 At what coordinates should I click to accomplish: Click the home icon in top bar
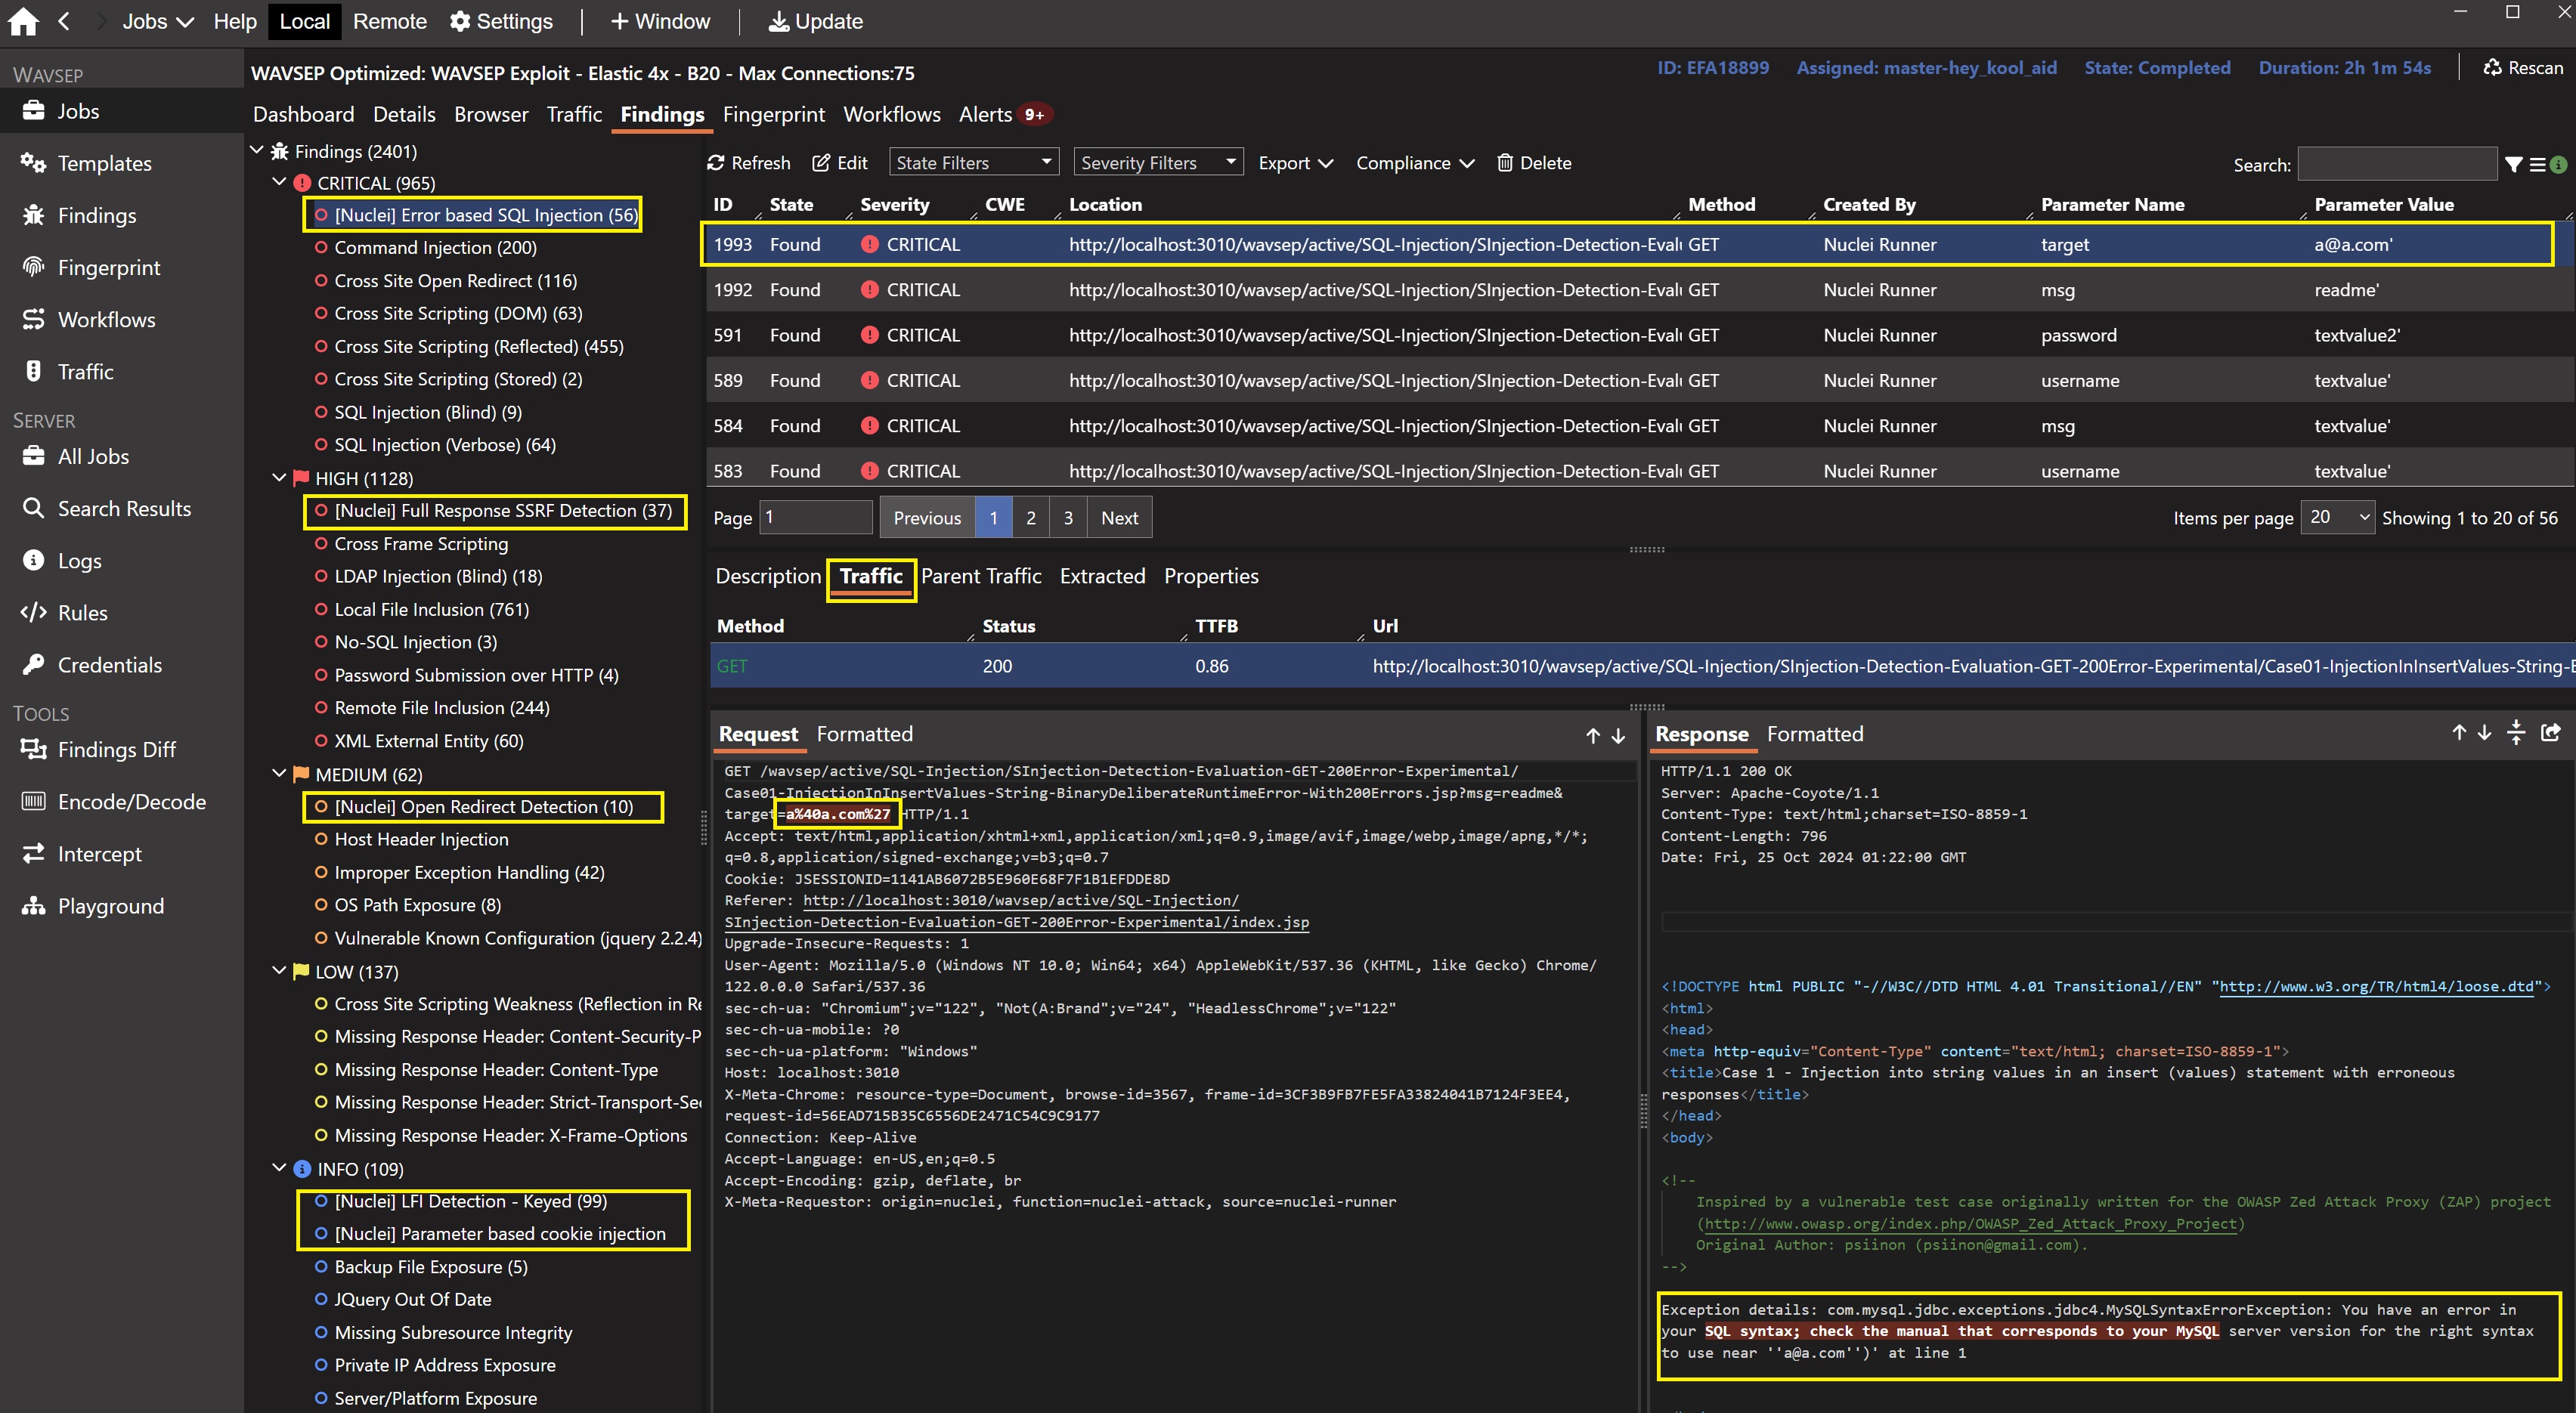[23, 21]
